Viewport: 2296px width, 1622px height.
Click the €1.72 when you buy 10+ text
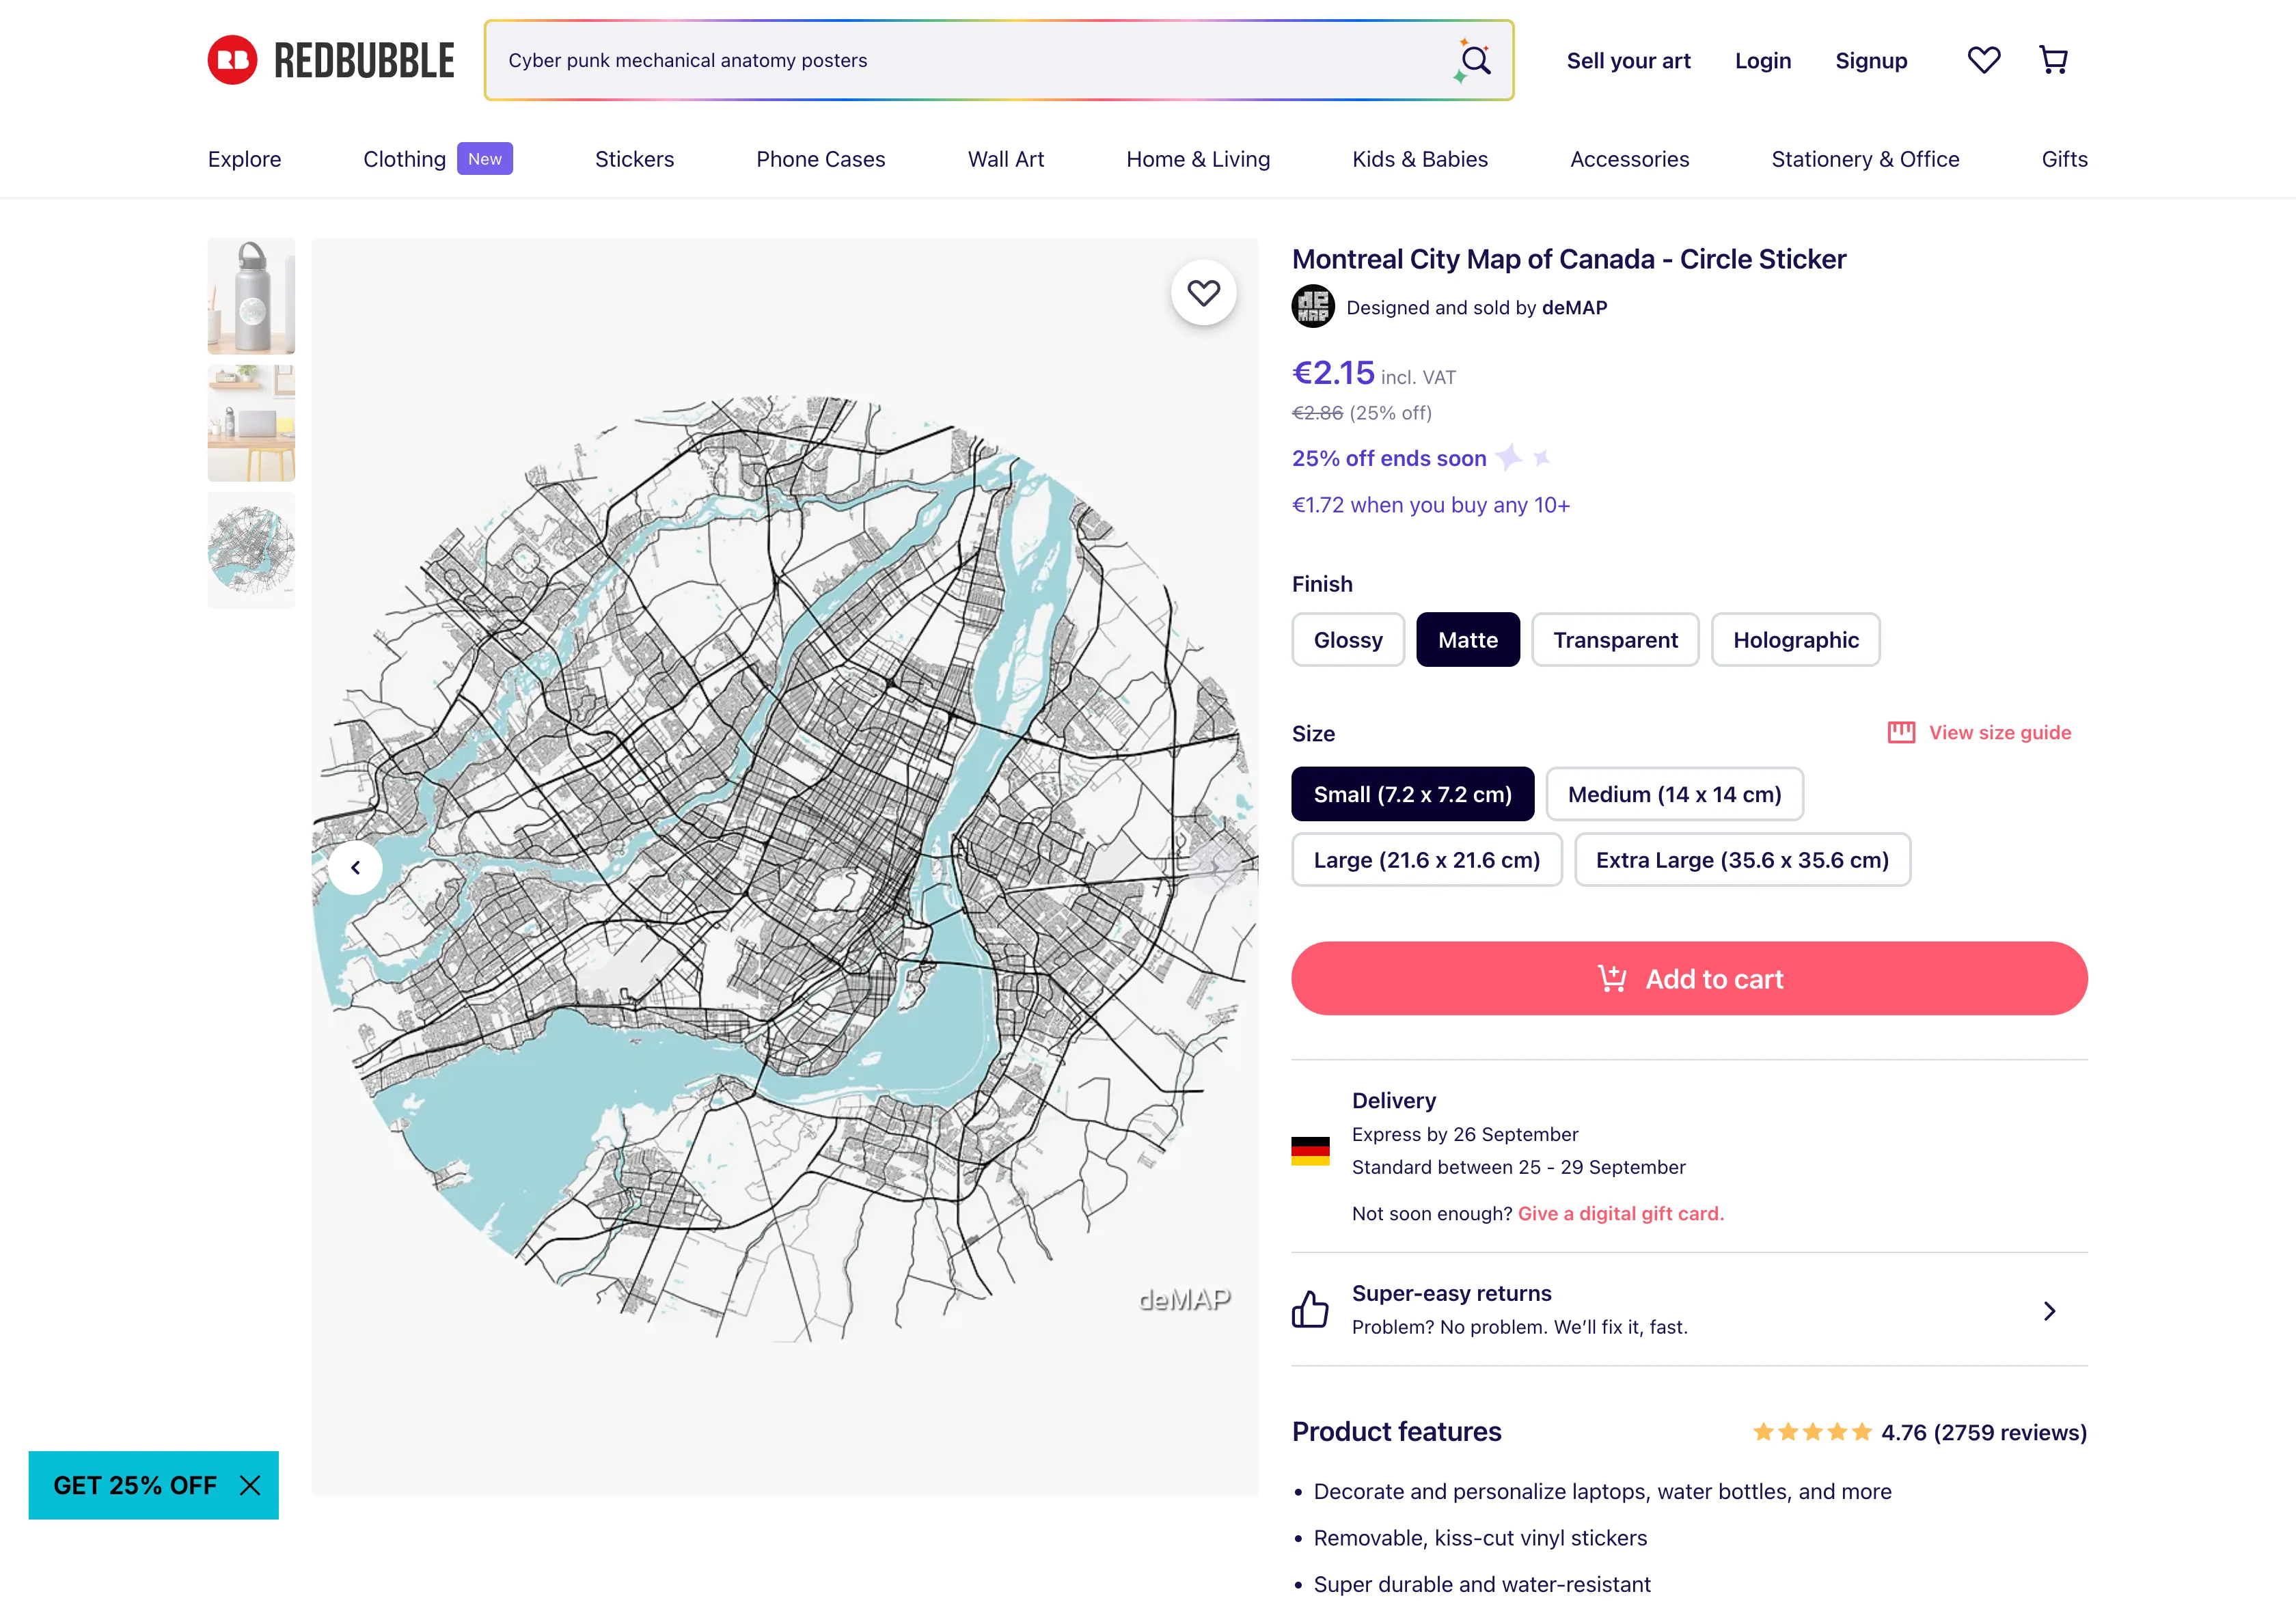(x=1430, y=505)
